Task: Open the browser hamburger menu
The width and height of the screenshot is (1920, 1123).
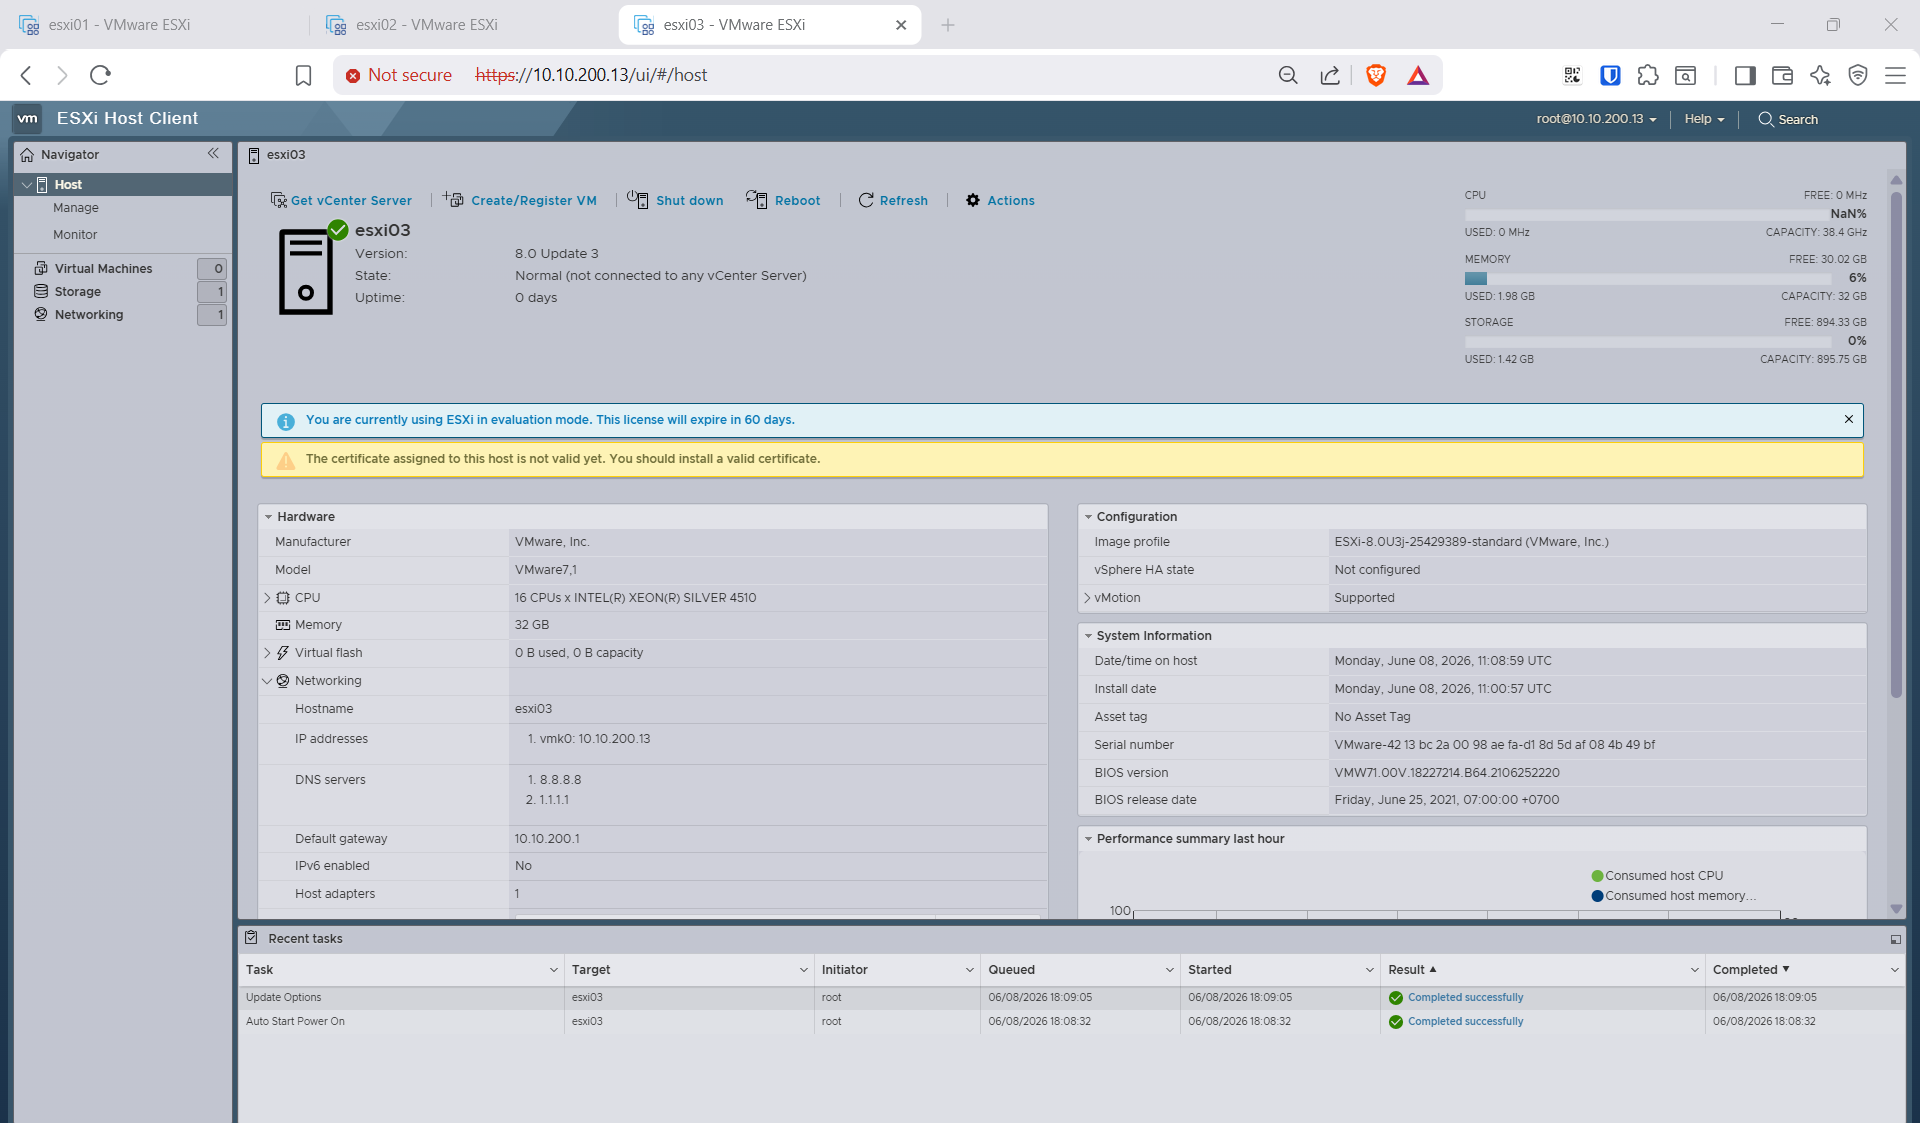Action: 1895,75
